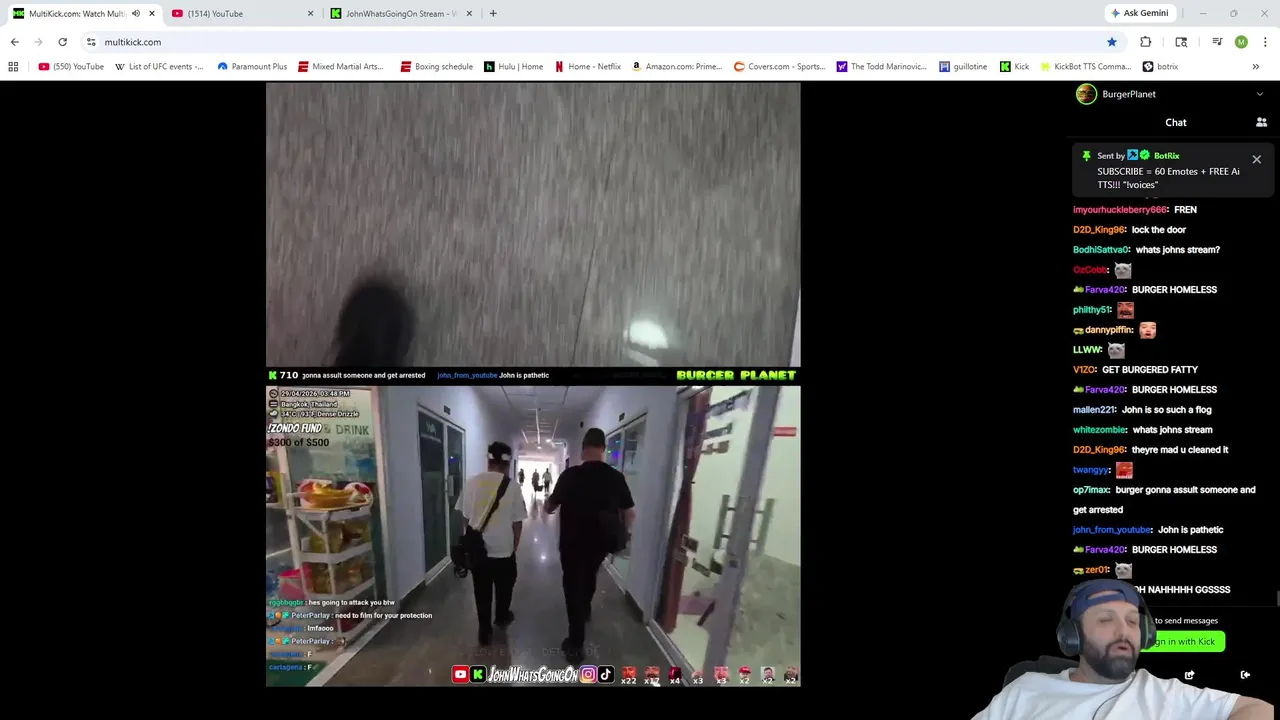Click the green pin icon on pinned message
This screenshot has height=720, width=1280.
pyautogui.click(x=1085, y=156)
